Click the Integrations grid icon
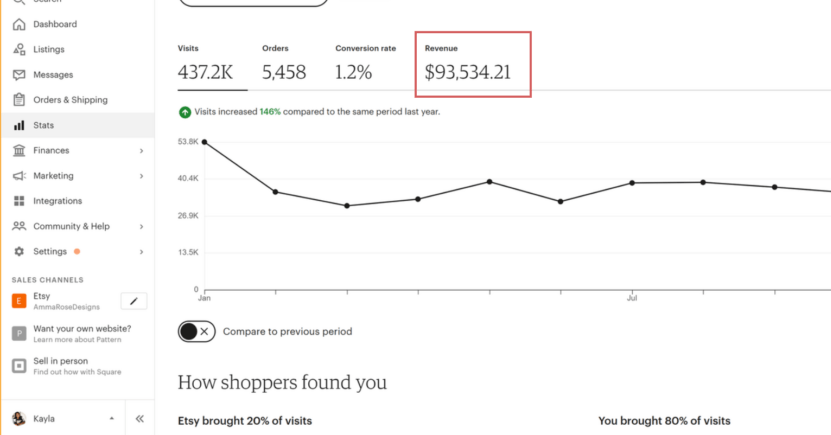This screenshot has width=831, height=435. point(19,201)
